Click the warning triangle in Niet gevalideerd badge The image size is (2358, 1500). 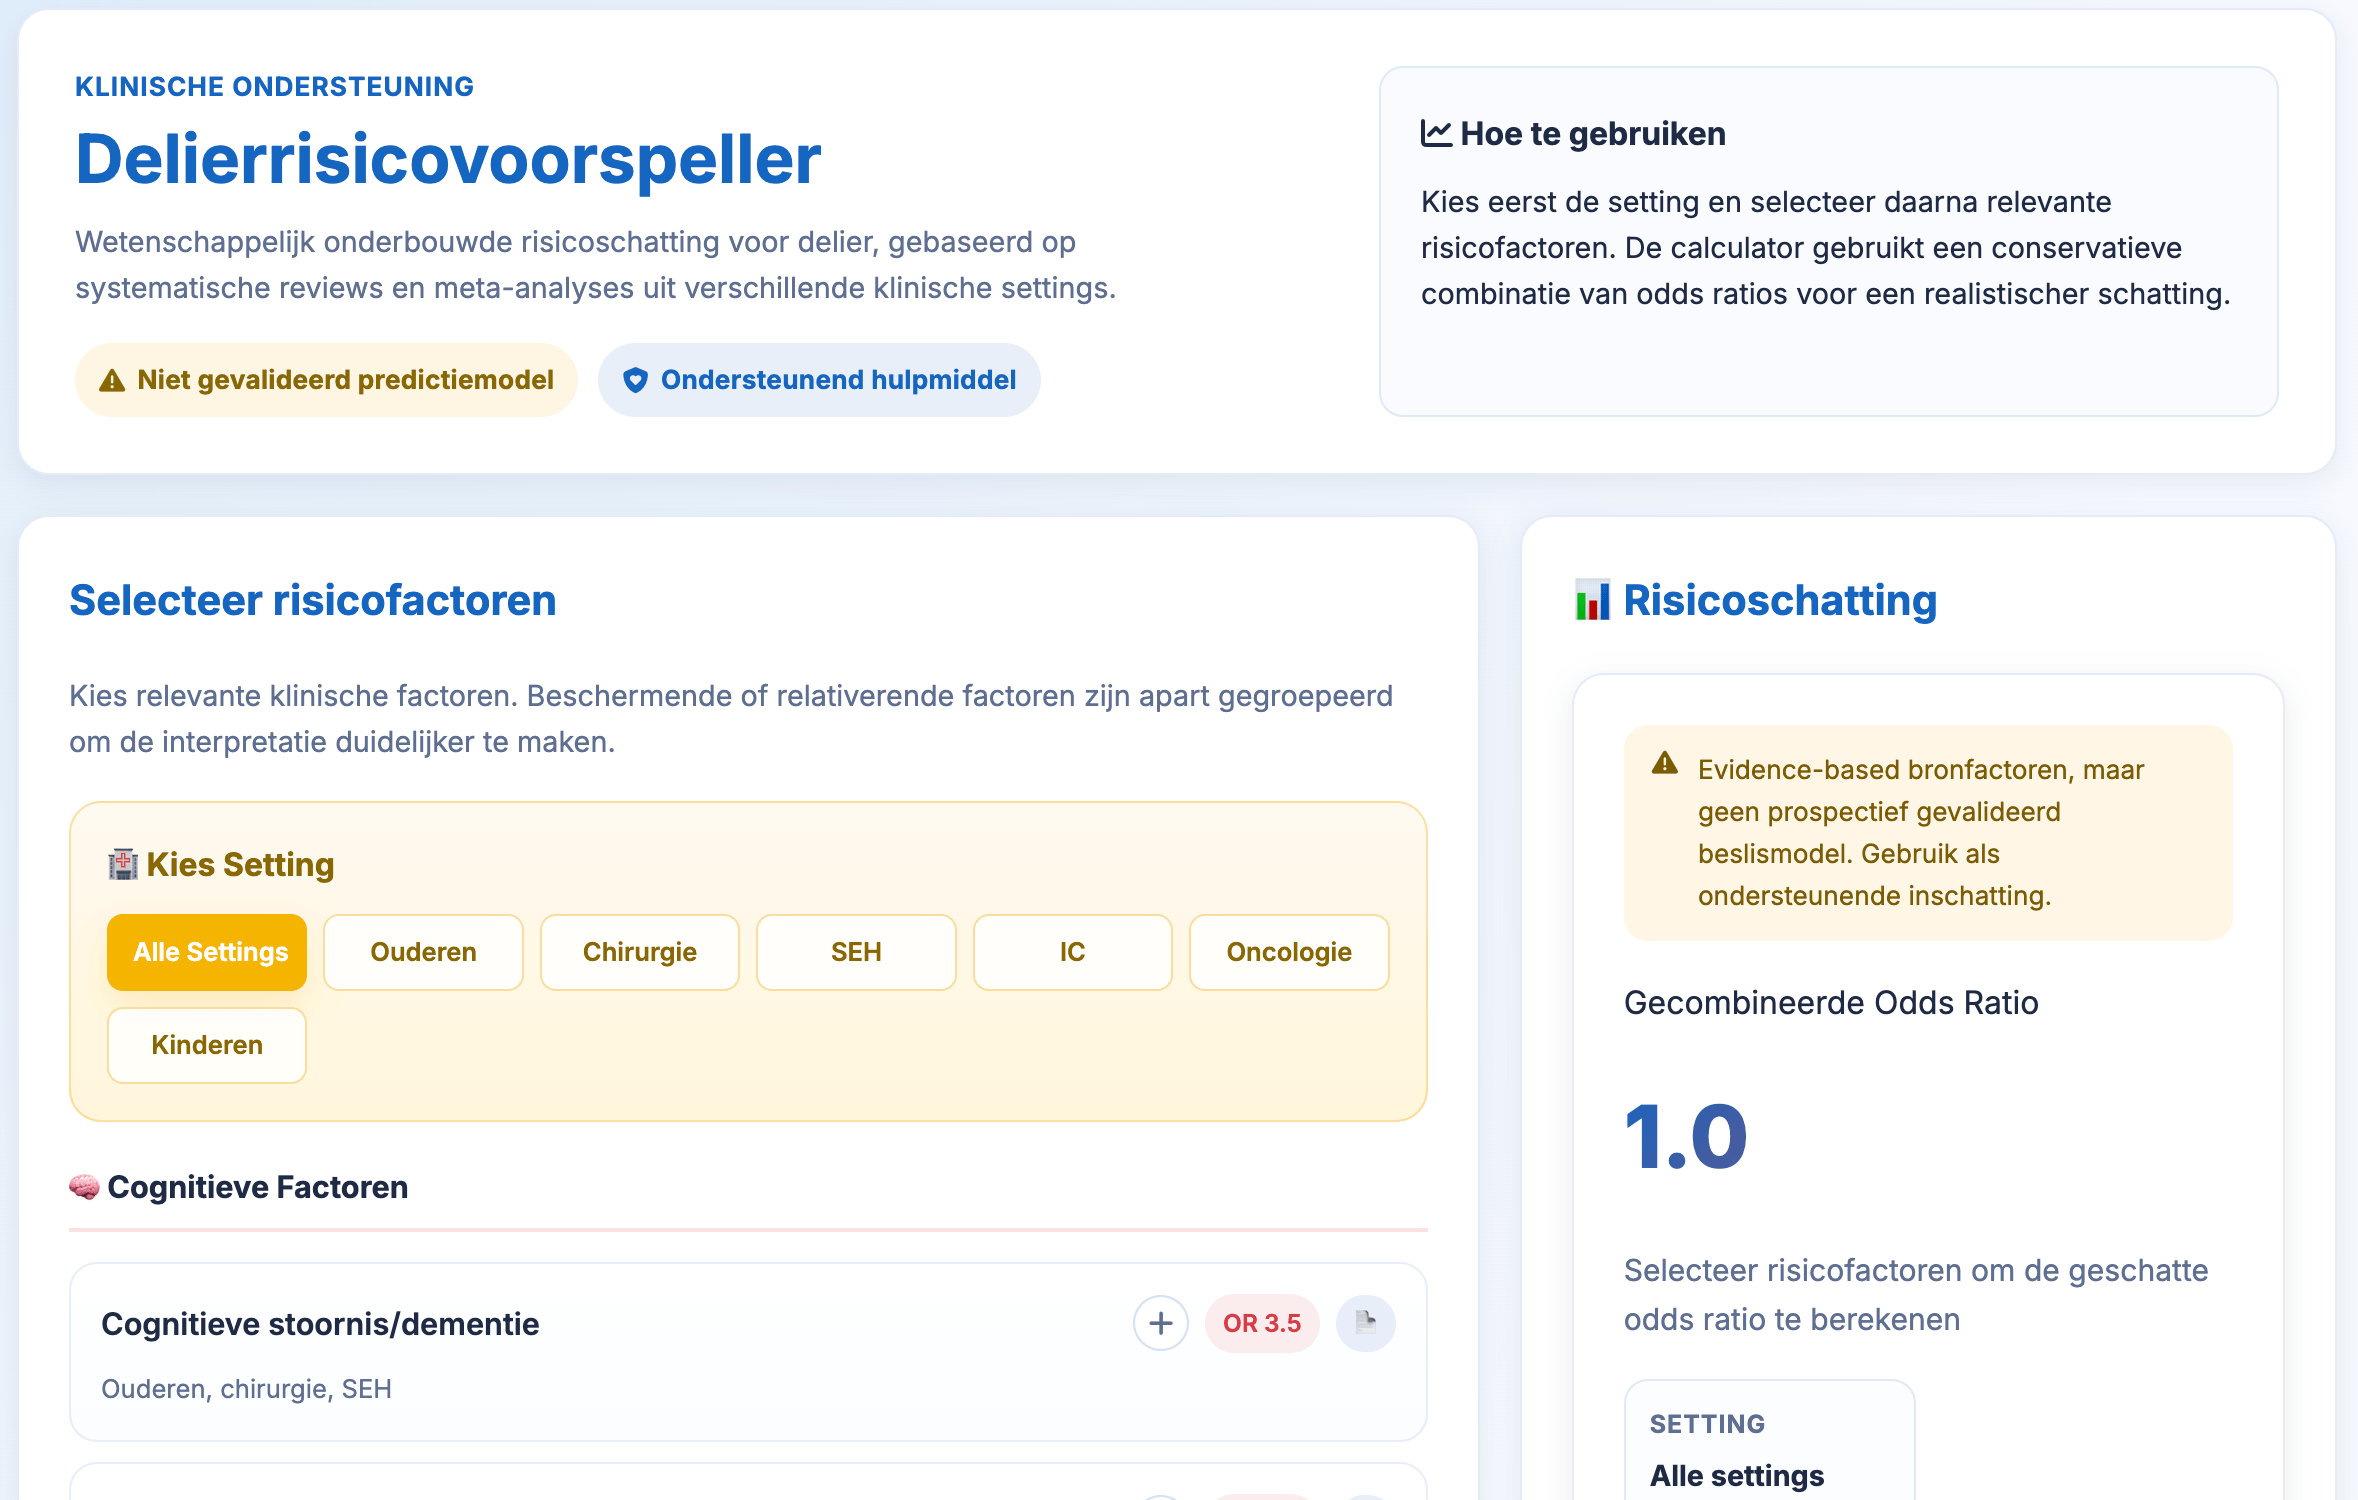[x=112, y=381]
